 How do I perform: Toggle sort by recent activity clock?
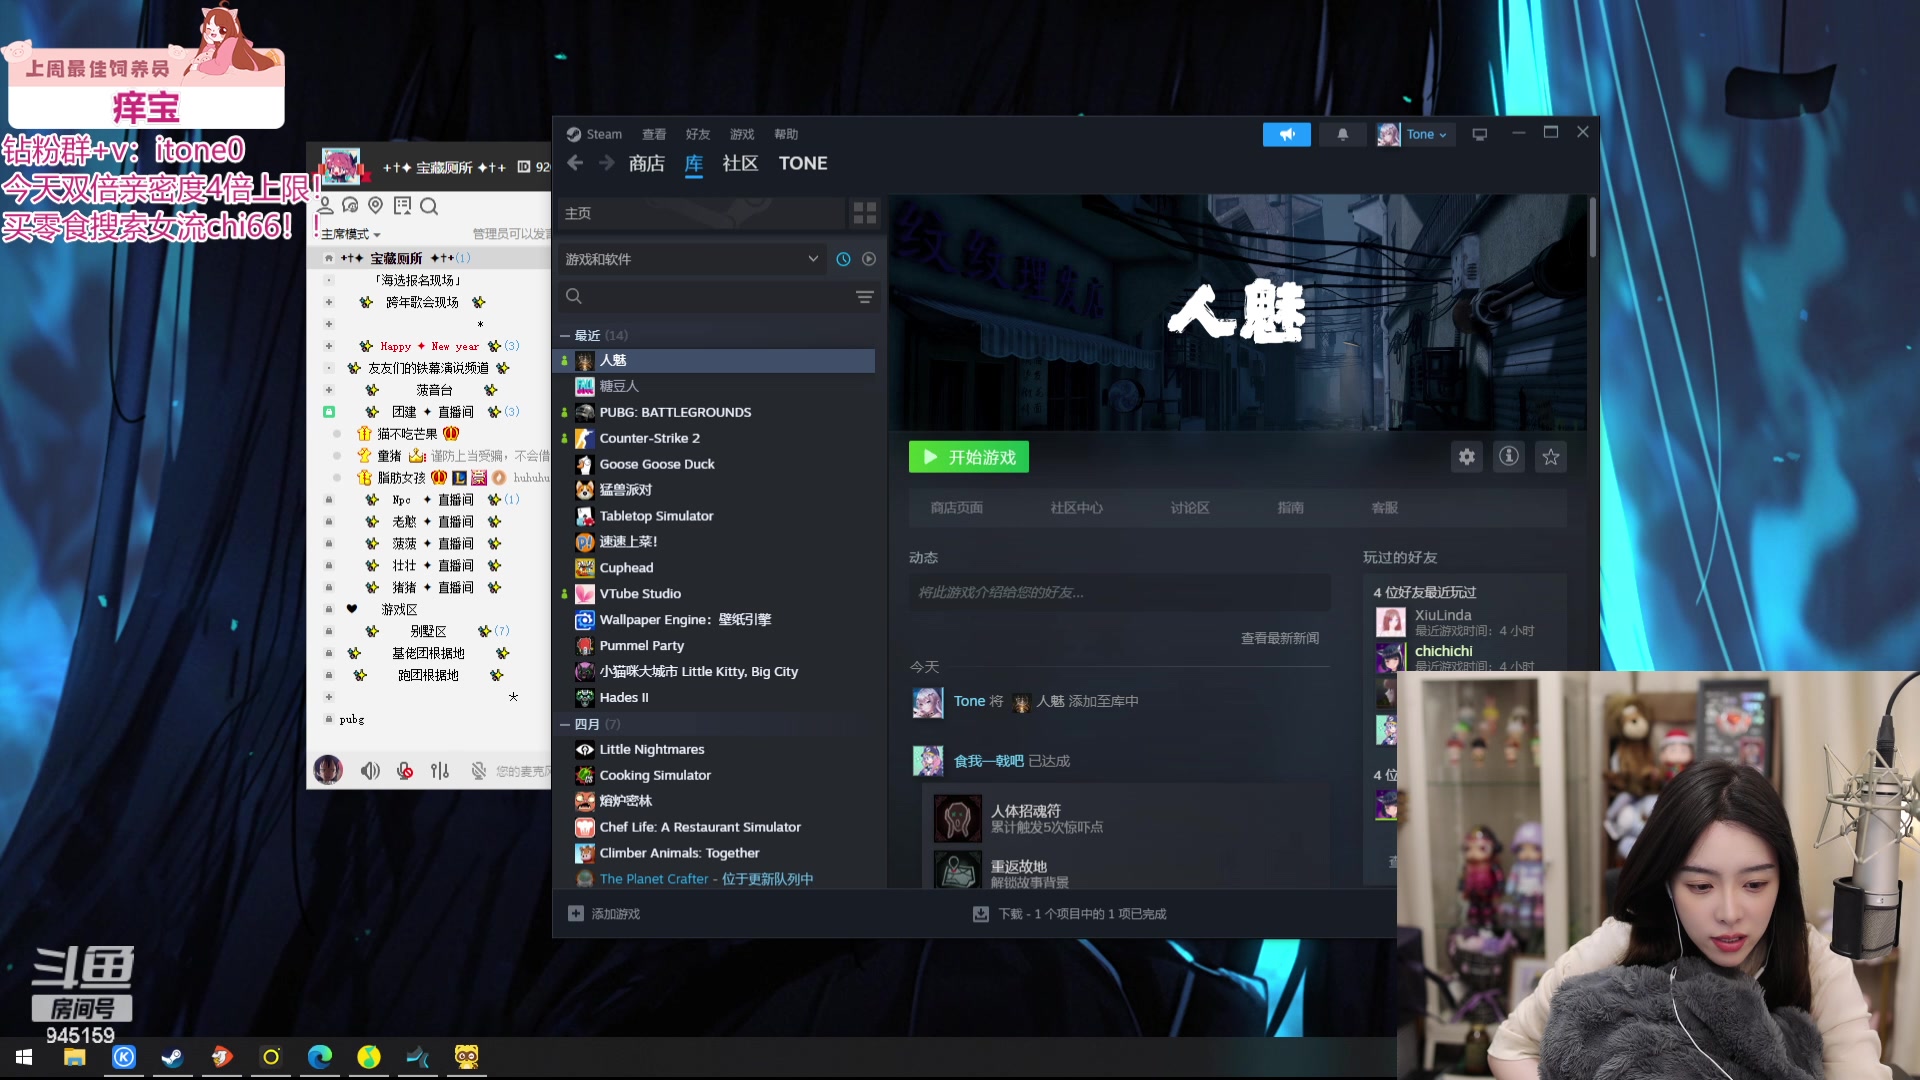point(843,259)
